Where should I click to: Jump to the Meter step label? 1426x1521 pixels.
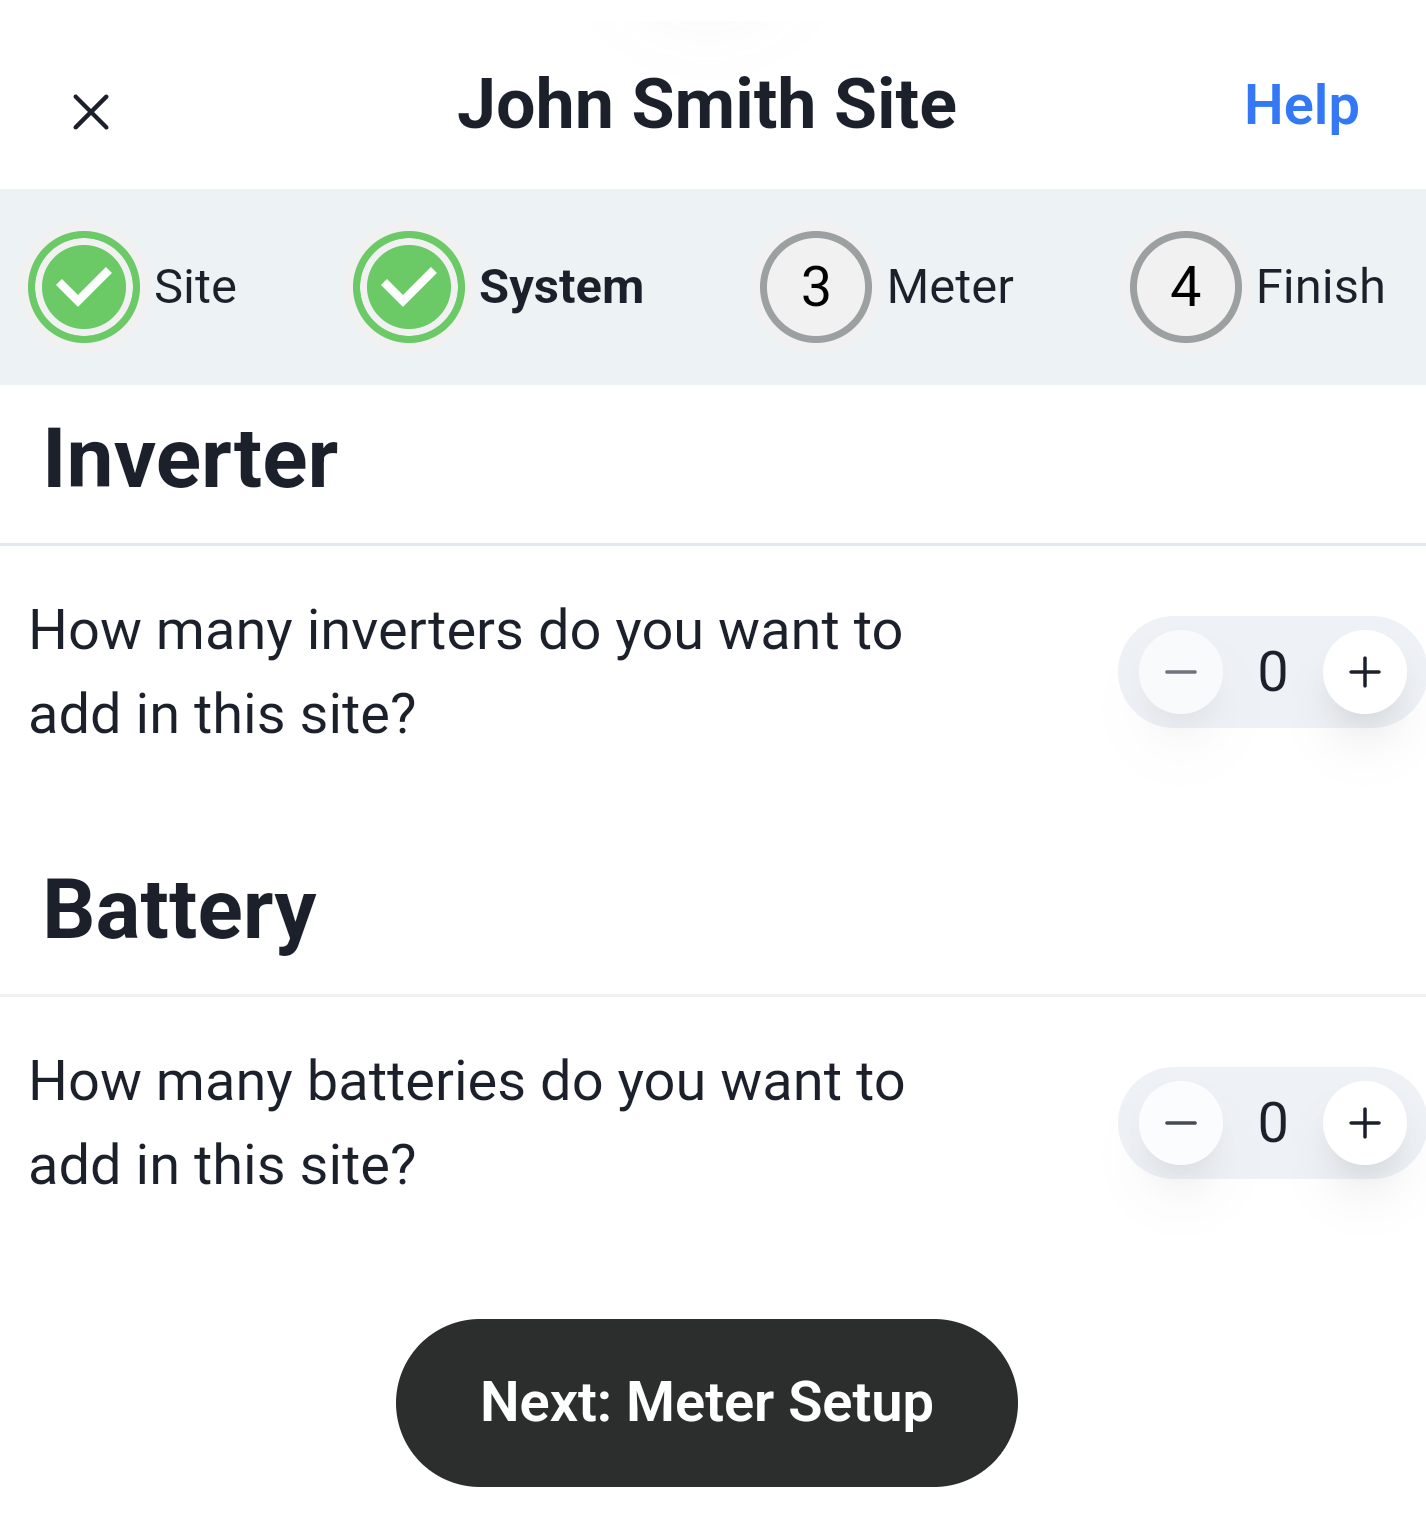click(x=950, y=287)
